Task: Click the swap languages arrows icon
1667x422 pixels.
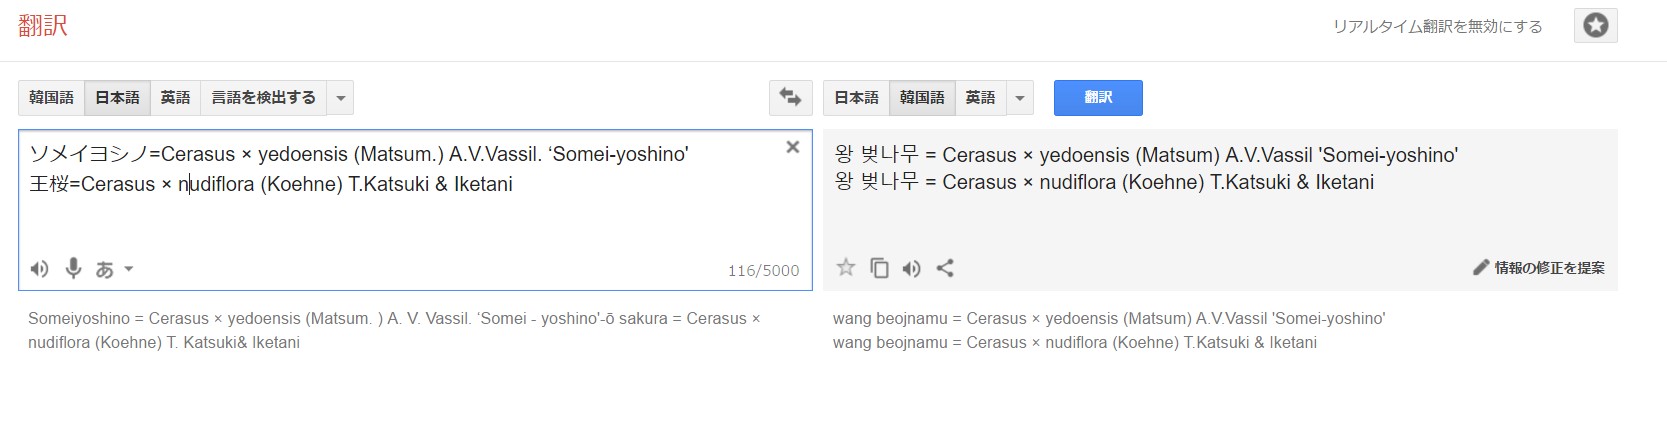Action: point(790,97)
